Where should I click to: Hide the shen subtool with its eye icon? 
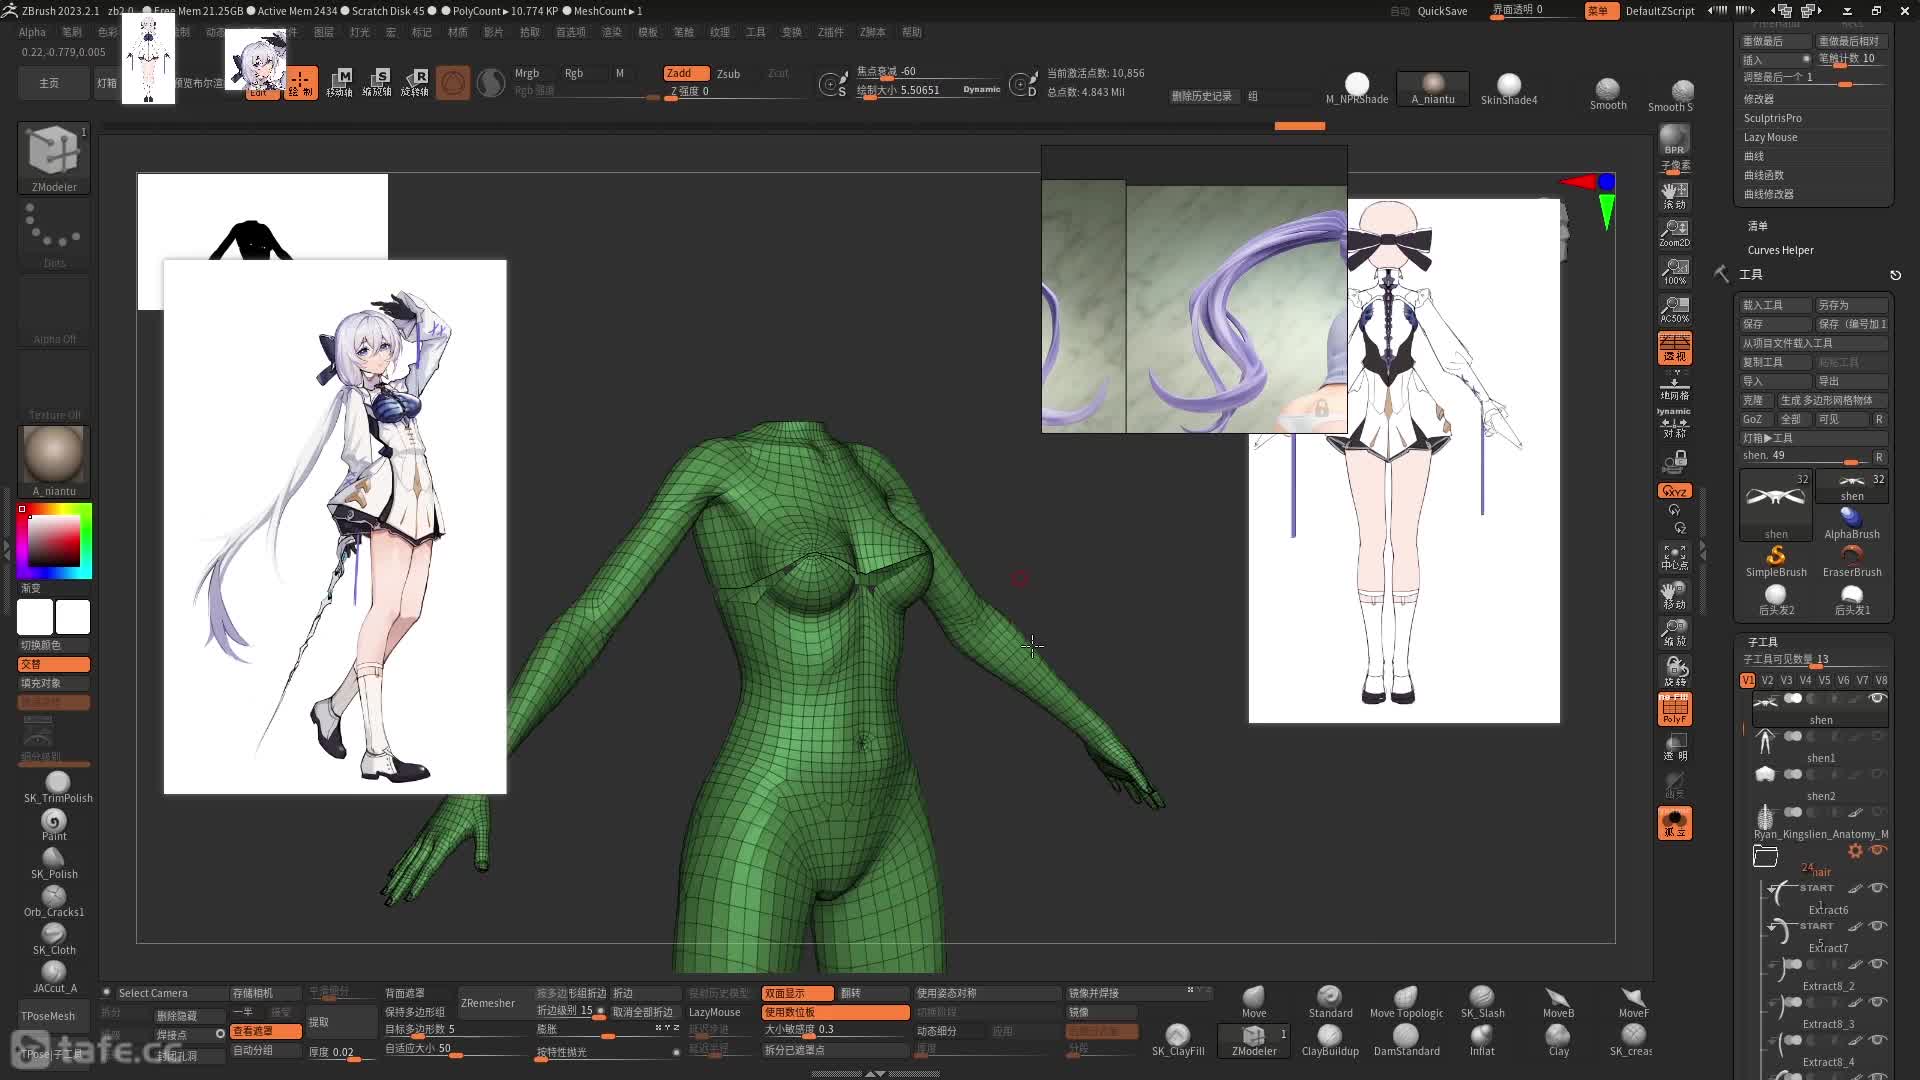[1877, 698]
